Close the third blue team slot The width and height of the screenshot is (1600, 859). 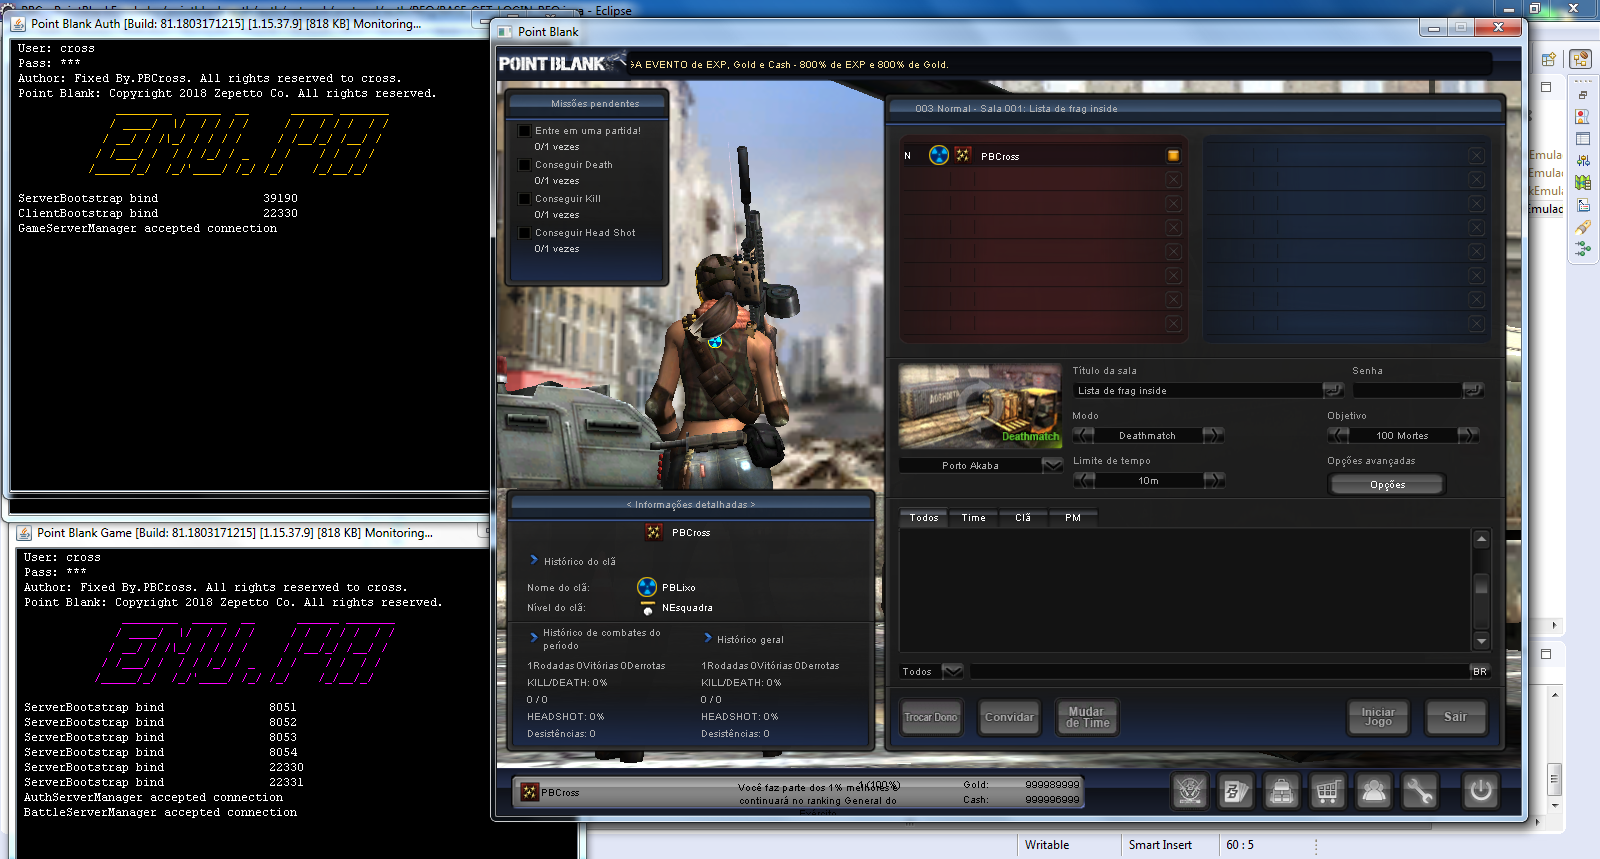point(1476,203)
